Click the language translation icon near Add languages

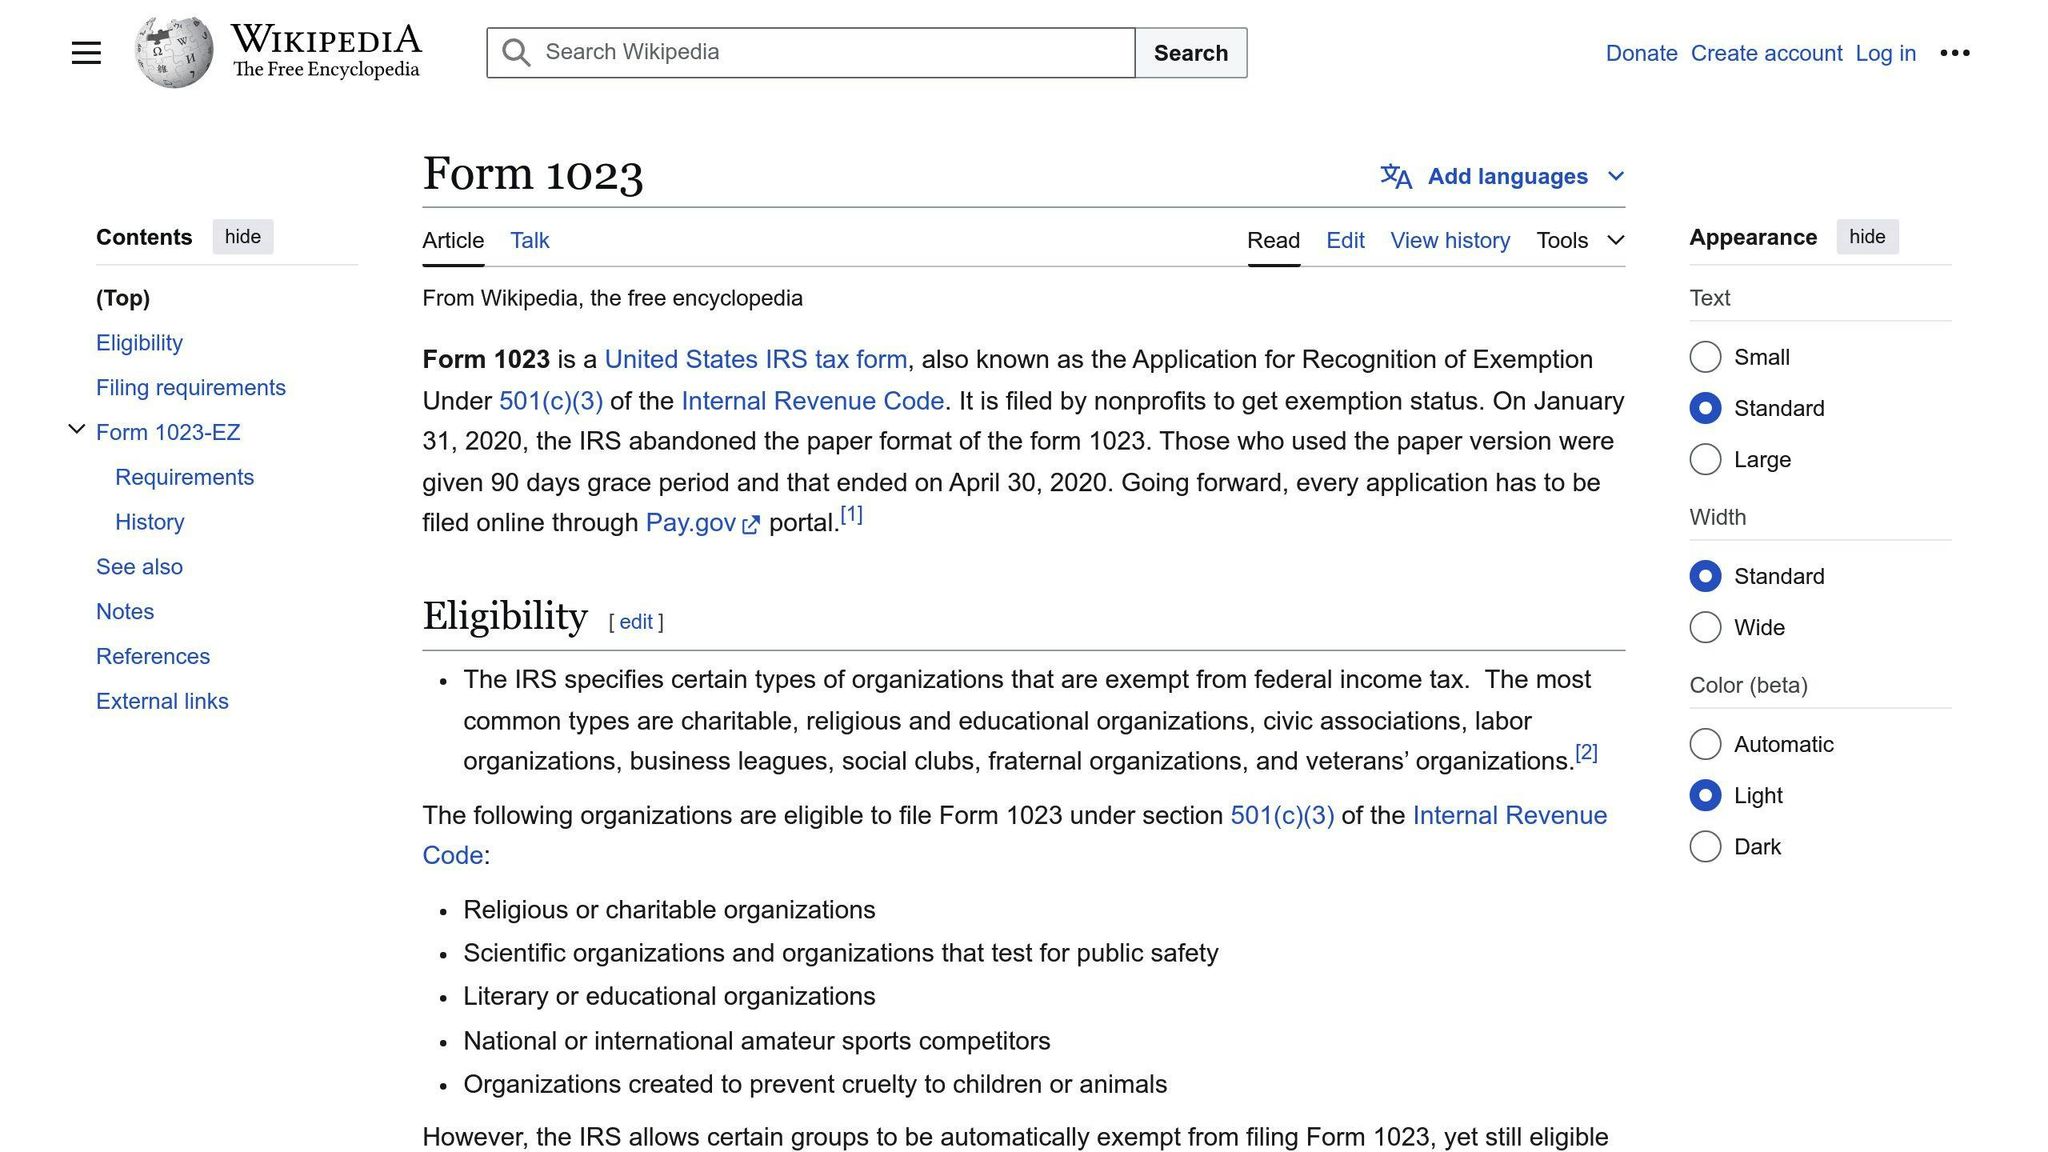pos(1394,176)
